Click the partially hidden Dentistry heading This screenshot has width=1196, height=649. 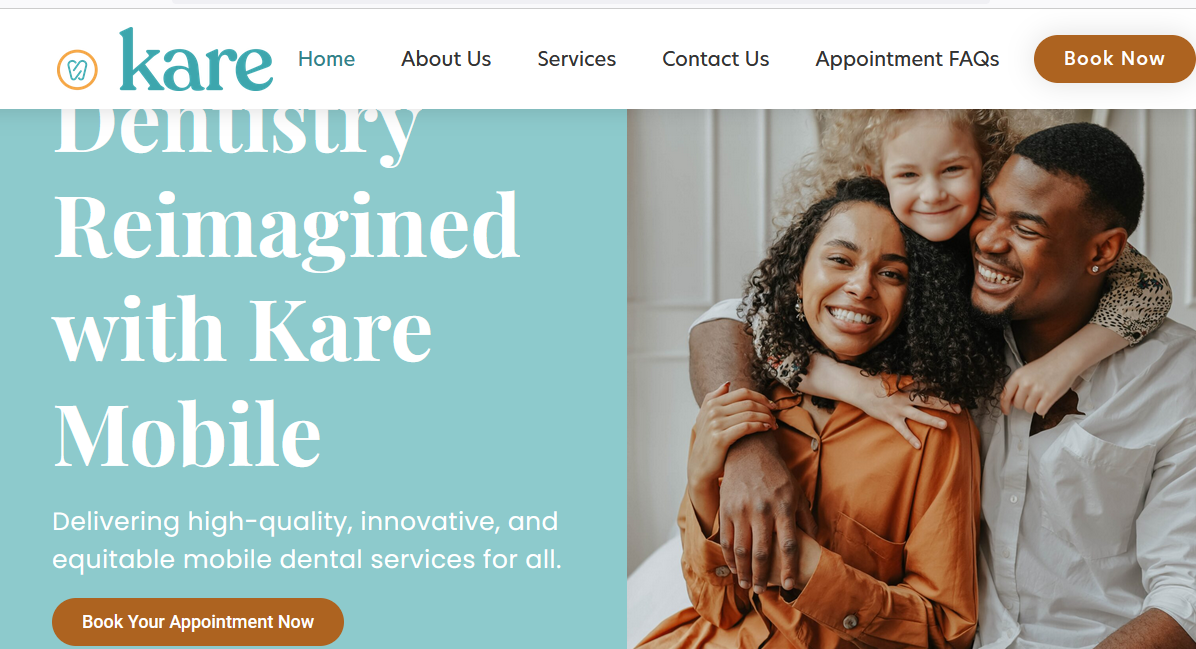click(x=236, y=133)
